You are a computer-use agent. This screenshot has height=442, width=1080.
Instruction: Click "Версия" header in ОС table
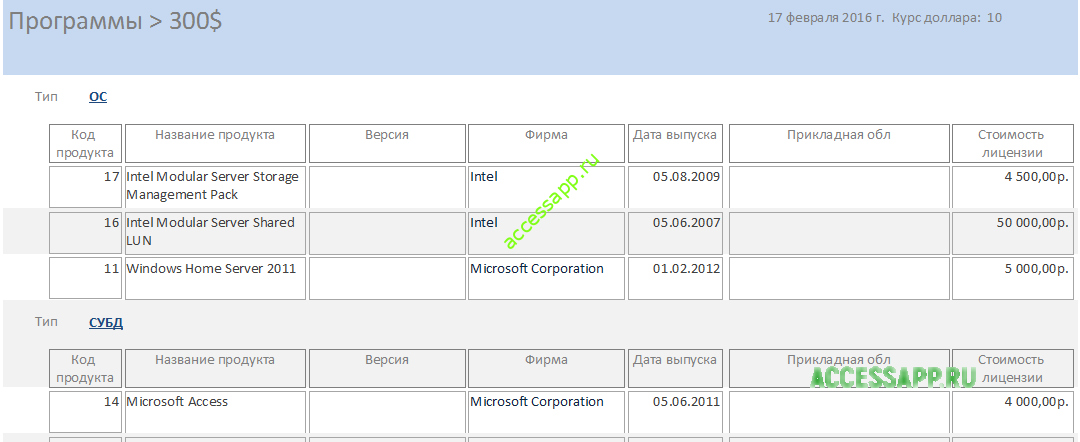coord(387,144)
